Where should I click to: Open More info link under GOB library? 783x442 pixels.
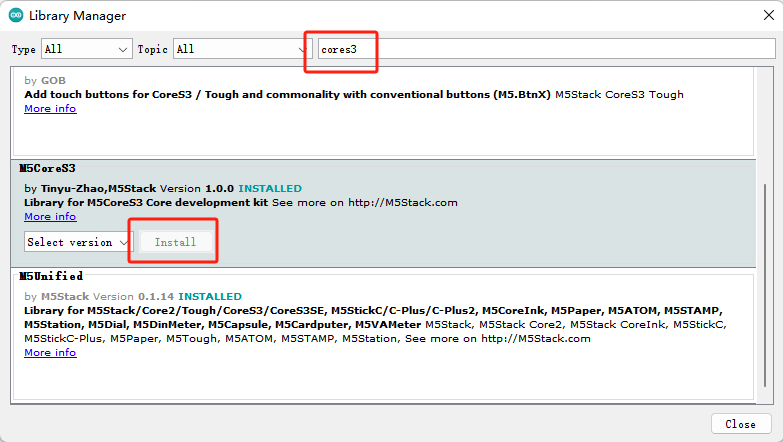tap(50, 109)
